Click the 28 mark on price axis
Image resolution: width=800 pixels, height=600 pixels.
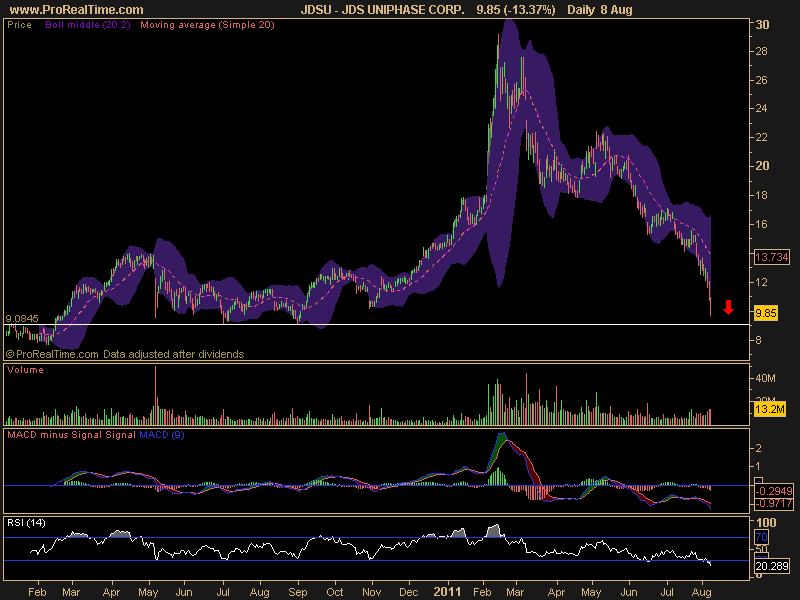click(761, 51)
